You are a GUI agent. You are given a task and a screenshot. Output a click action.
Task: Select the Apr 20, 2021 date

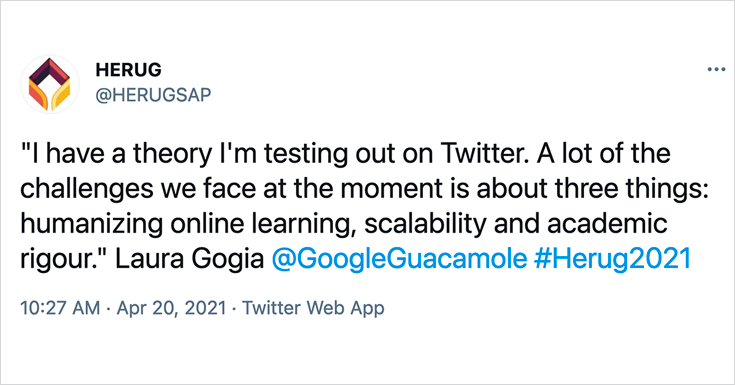point(172,308)
